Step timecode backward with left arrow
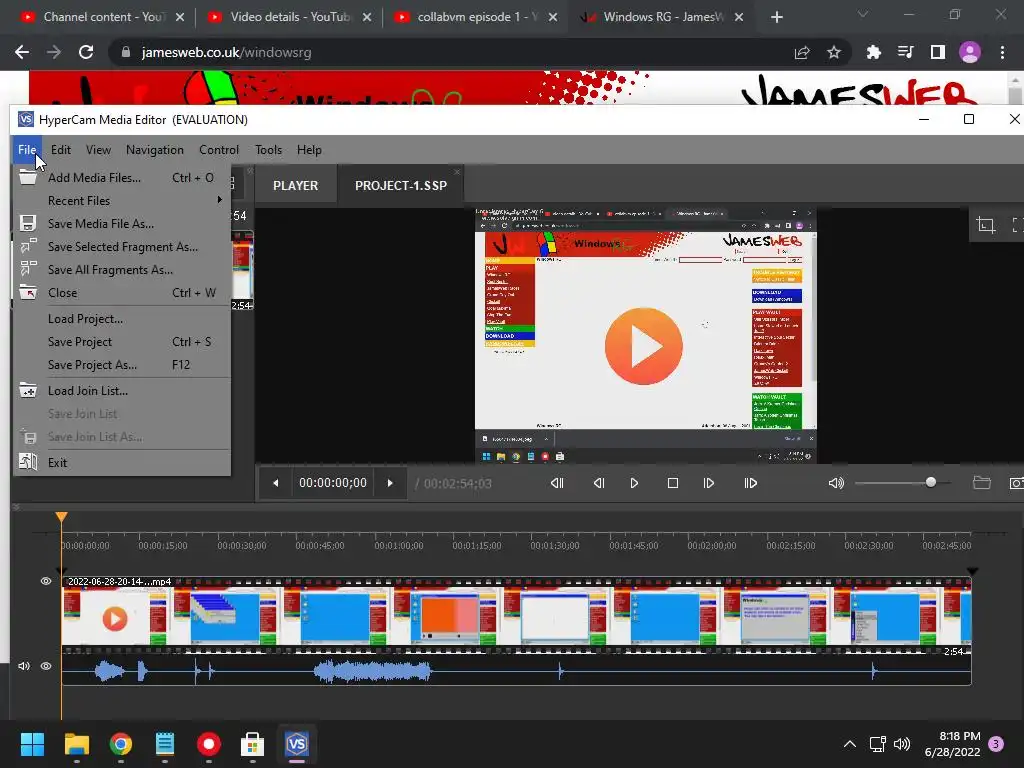 (276, 483)
